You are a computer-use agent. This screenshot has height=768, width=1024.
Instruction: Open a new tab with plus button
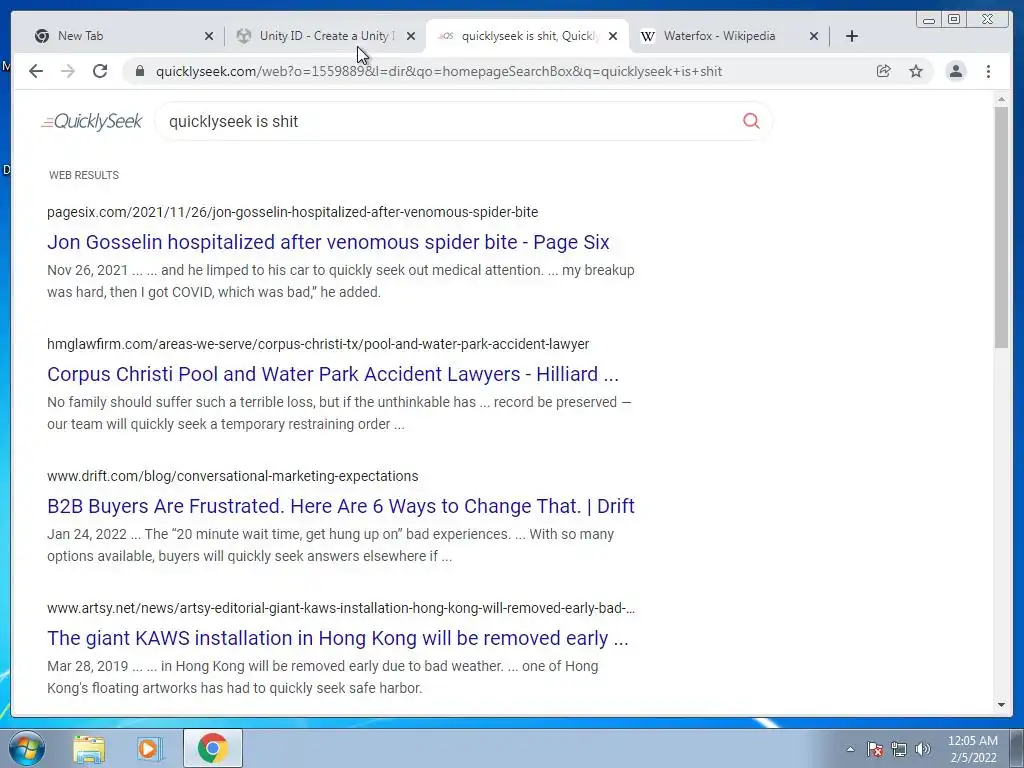[852, 36]
